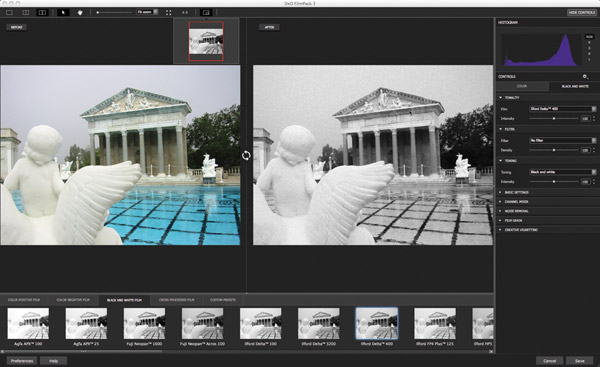
Task: Click the navigator thumbnail preview
Action: click(206, 41)
